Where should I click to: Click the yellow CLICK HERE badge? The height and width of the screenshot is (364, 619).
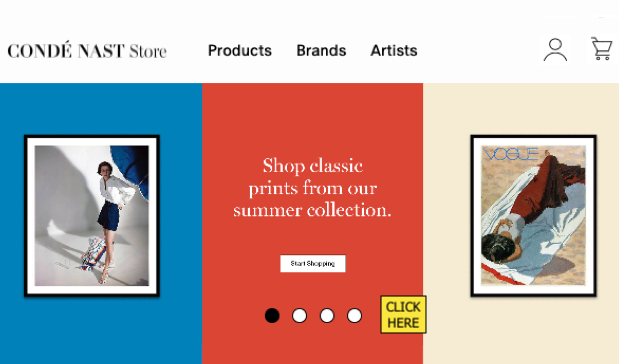(x=403, y=315)
